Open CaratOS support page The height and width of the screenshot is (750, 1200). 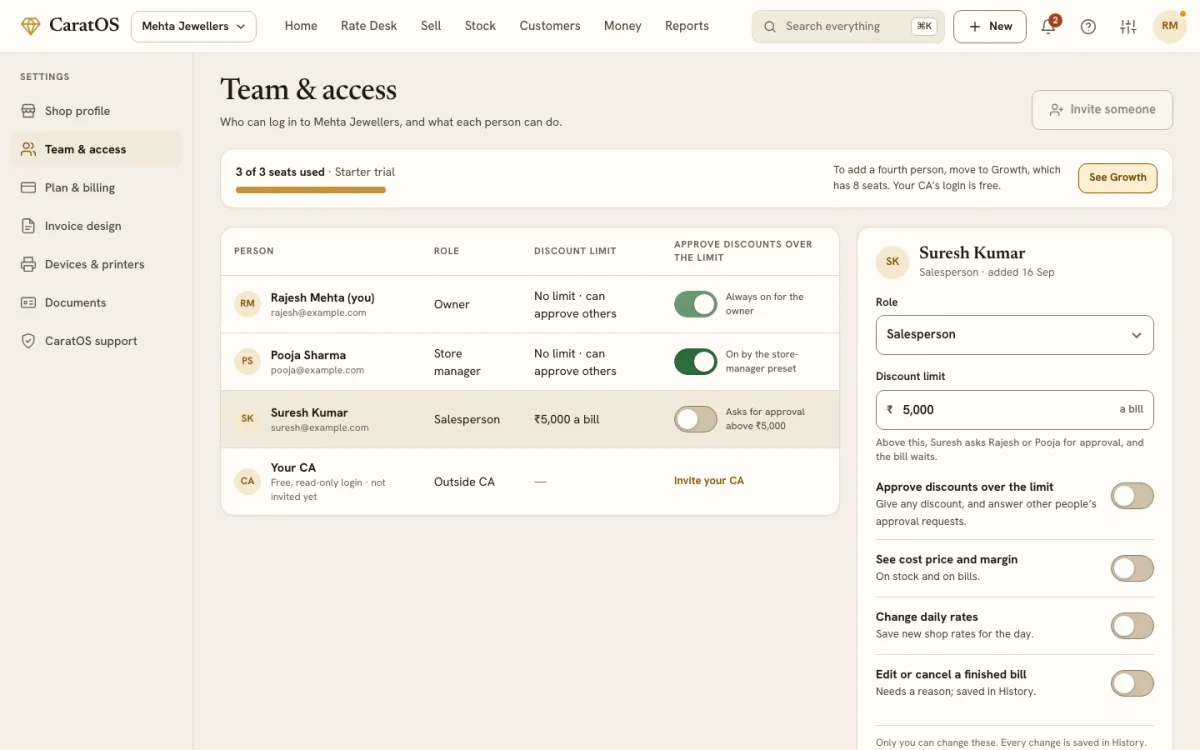point(97,341)
